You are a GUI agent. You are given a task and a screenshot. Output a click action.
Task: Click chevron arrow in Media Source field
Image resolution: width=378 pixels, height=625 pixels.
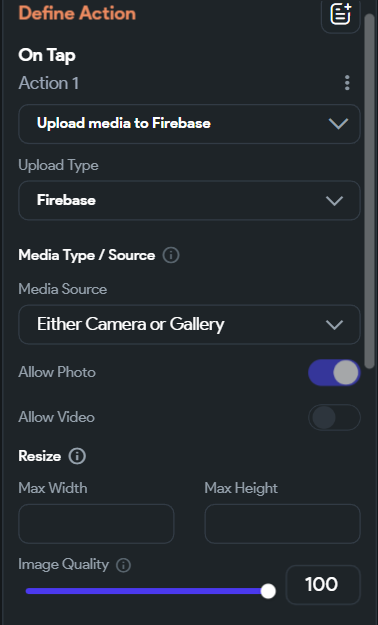point(334,325)
